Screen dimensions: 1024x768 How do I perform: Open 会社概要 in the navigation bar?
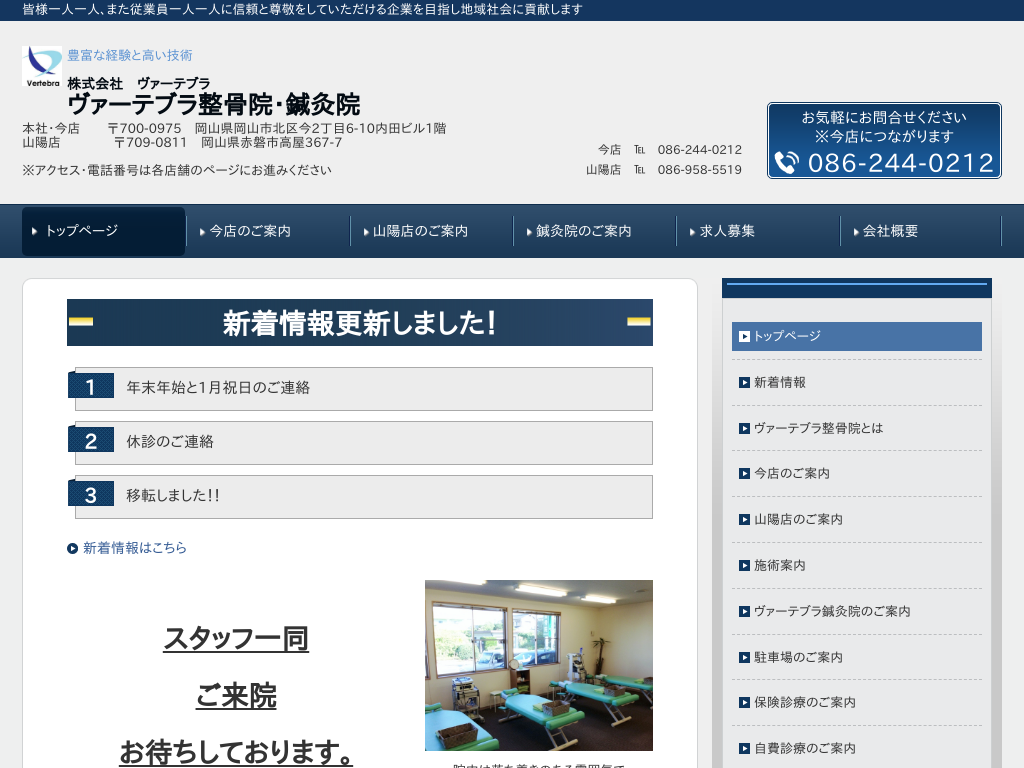click(921, 231)
